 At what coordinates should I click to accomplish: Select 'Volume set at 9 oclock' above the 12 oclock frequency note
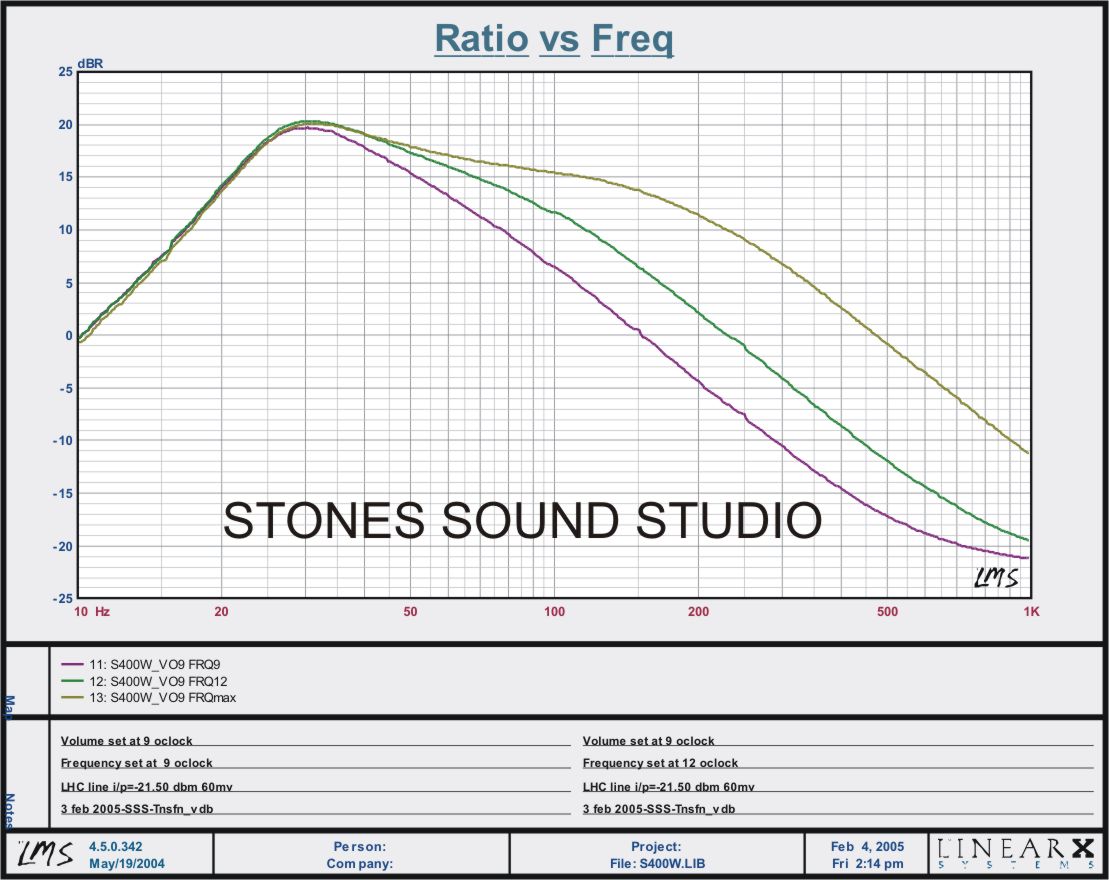[649, 741]
